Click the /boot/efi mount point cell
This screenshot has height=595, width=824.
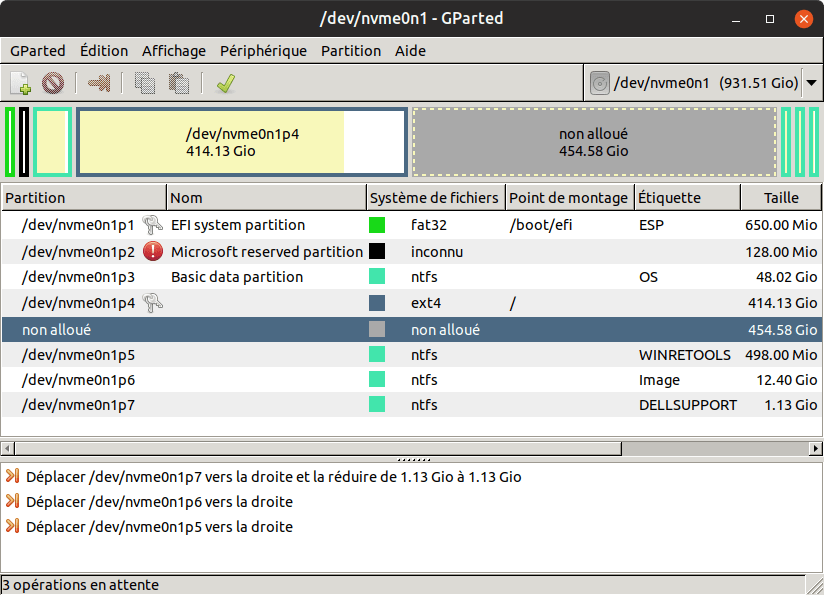(x=541, y=225)
